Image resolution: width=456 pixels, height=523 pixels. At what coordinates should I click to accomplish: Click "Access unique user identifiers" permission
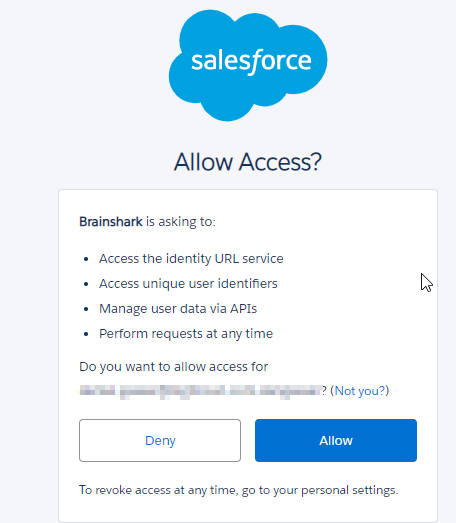pyautogui.click(x=188, y=284)
